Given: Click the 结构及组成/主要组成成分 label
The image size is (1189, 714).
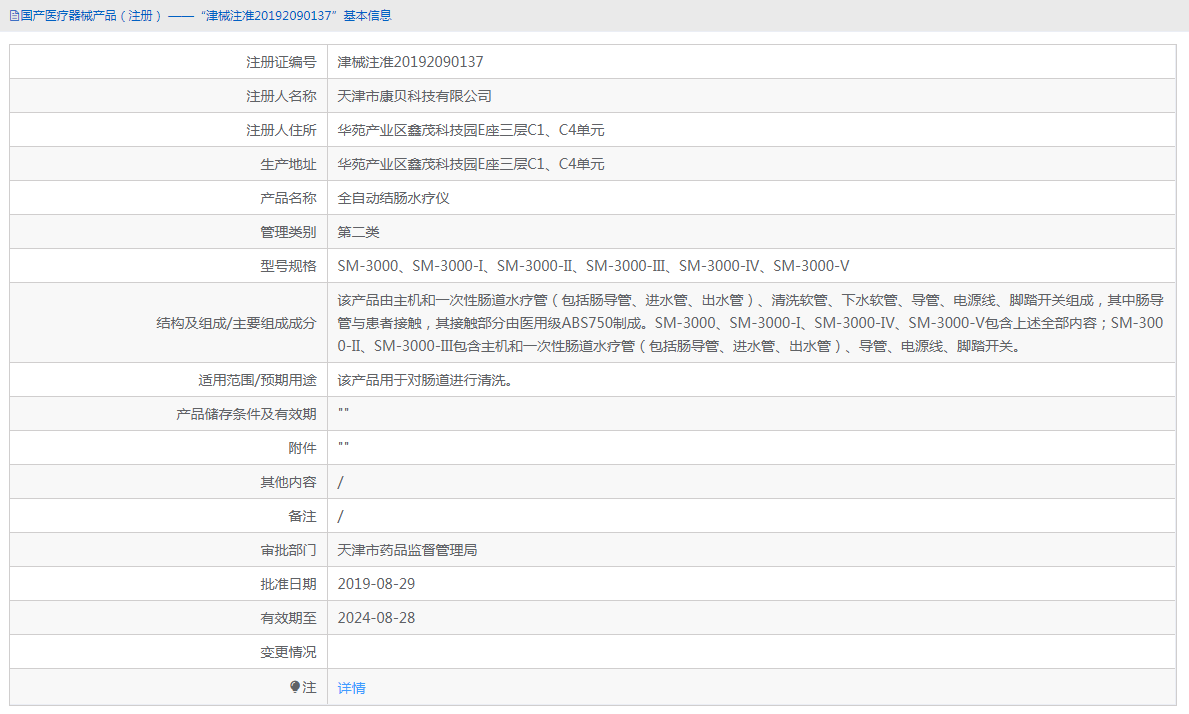Looking at the screenshot, I should pos(236,324).
